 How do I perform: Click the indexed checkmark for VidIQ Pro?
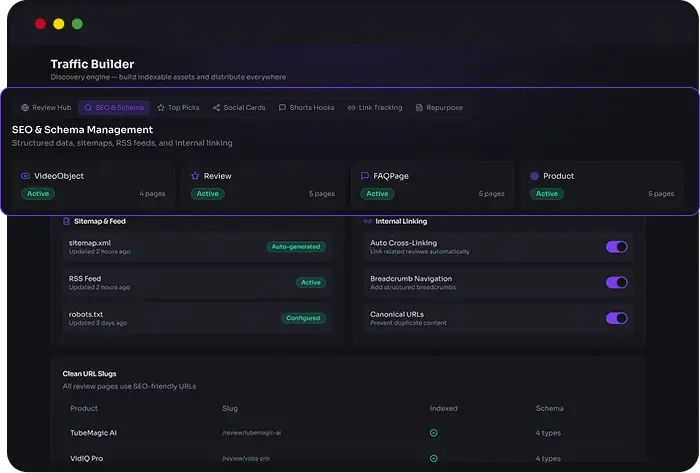click(x=433, y=458)
